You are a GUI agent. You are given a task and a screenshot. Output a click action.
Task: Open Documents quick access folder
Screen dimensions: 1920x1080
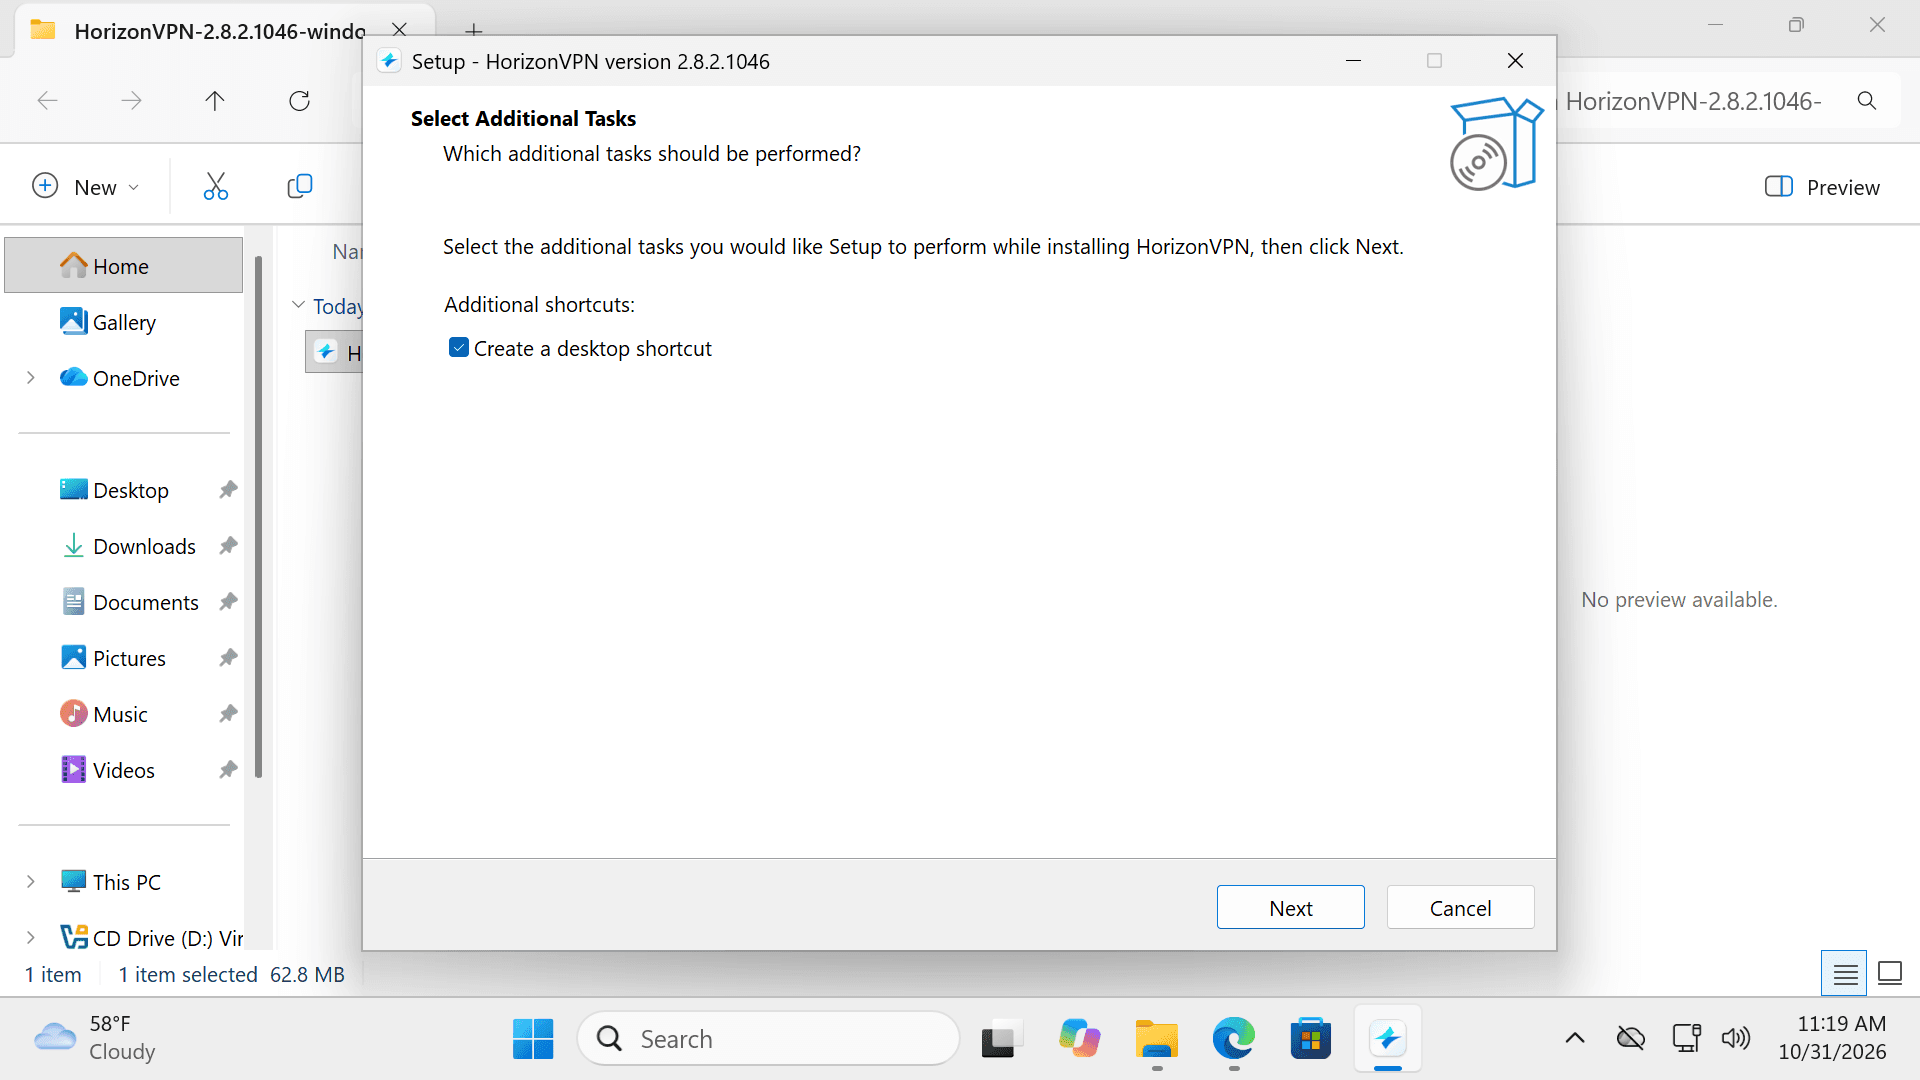[x=145, y=602]
